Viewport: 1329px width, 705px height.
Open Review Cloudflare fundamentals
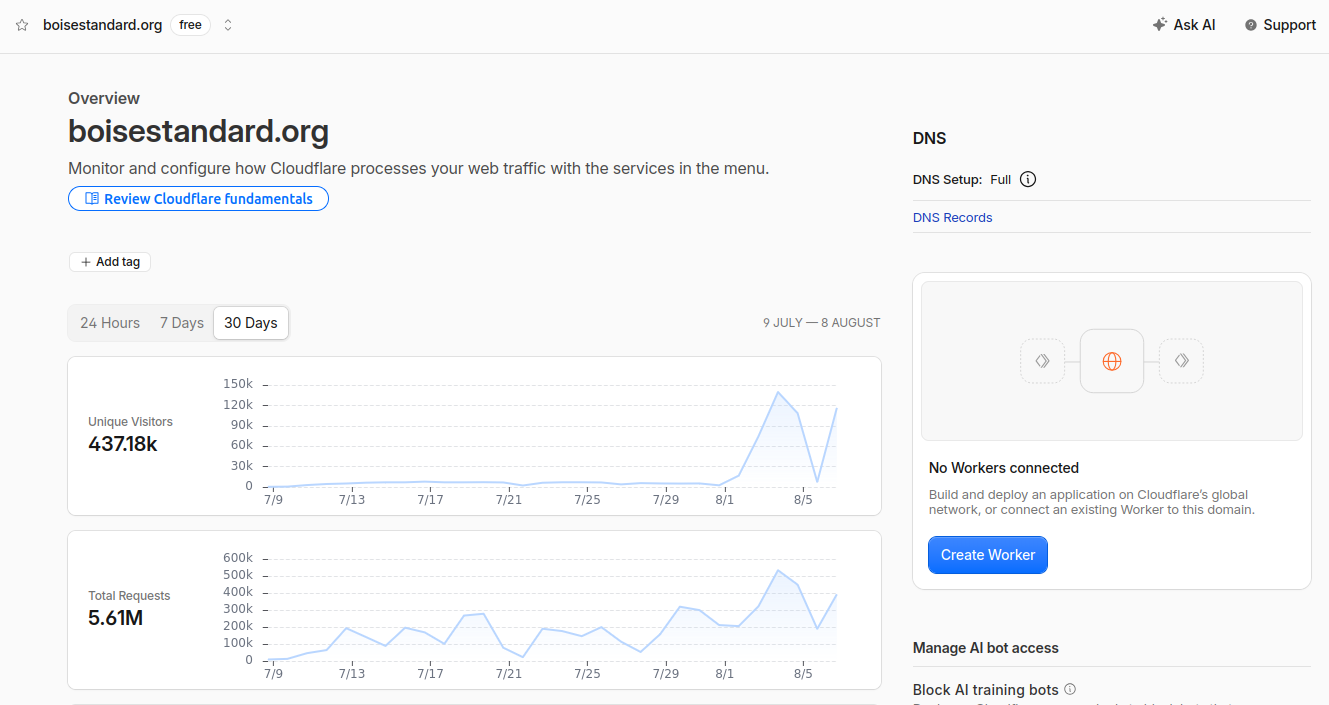(x=198, y=199)
